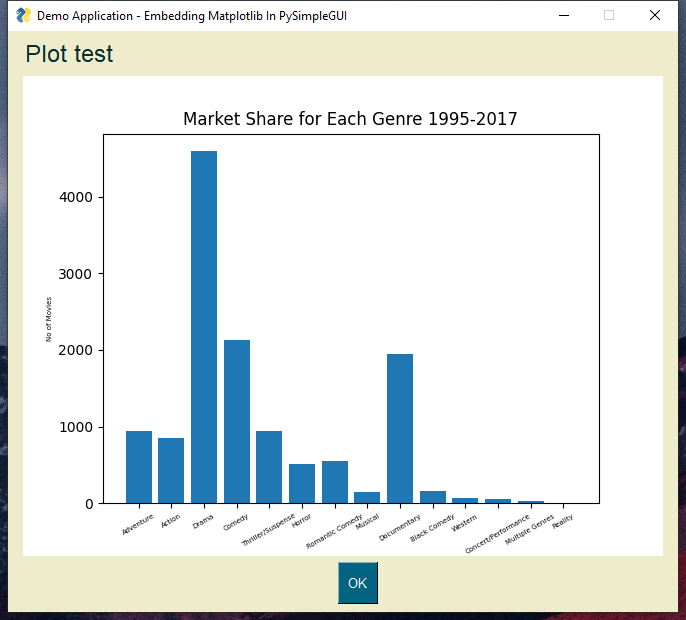Click the Horror bar
This screenshot has width=686, height=620.
pos(302,483)
